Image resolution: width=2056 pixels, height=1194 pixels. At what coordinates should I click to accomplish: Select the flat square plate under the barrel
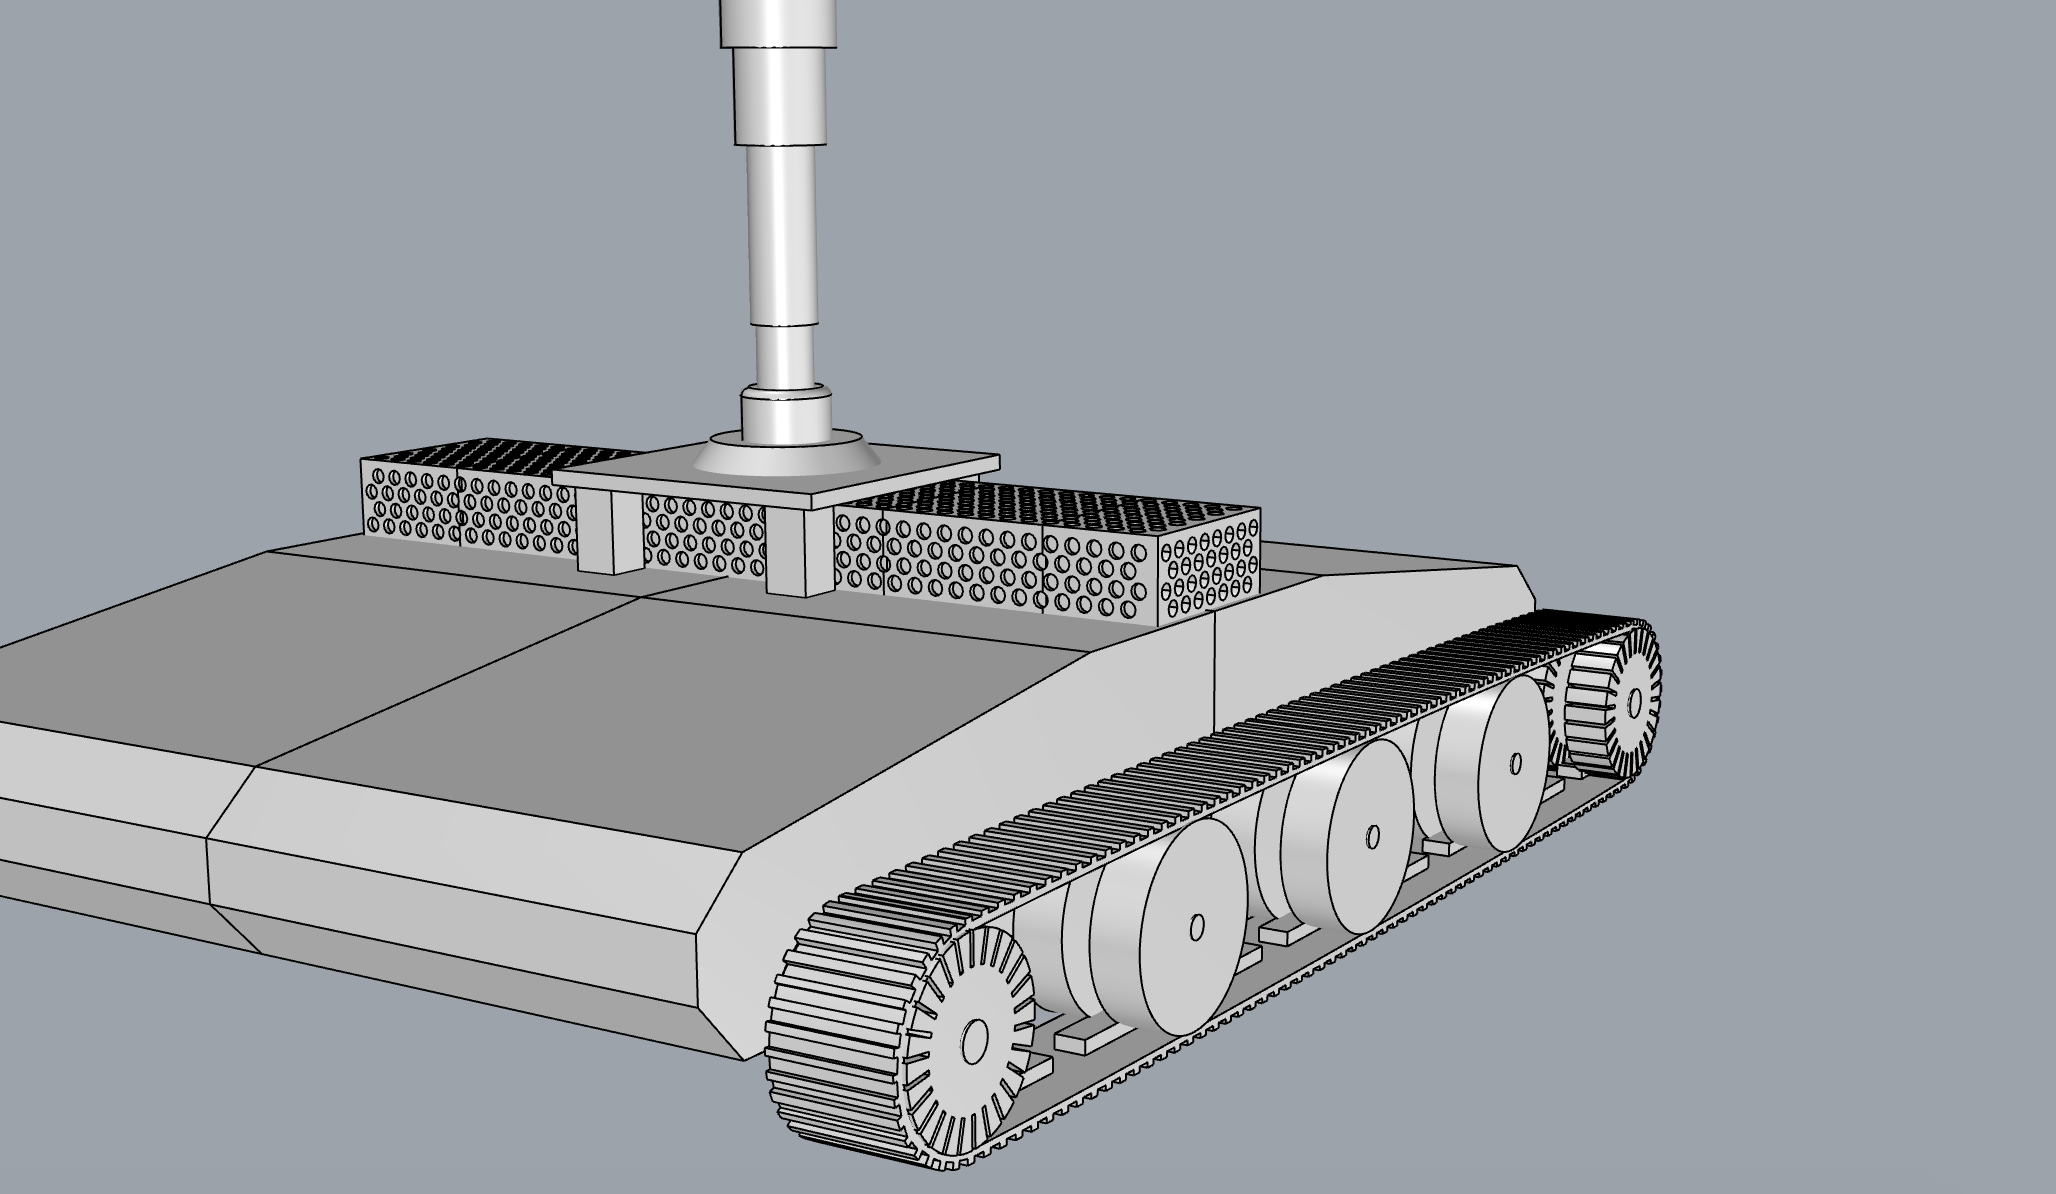pos(776,477)
